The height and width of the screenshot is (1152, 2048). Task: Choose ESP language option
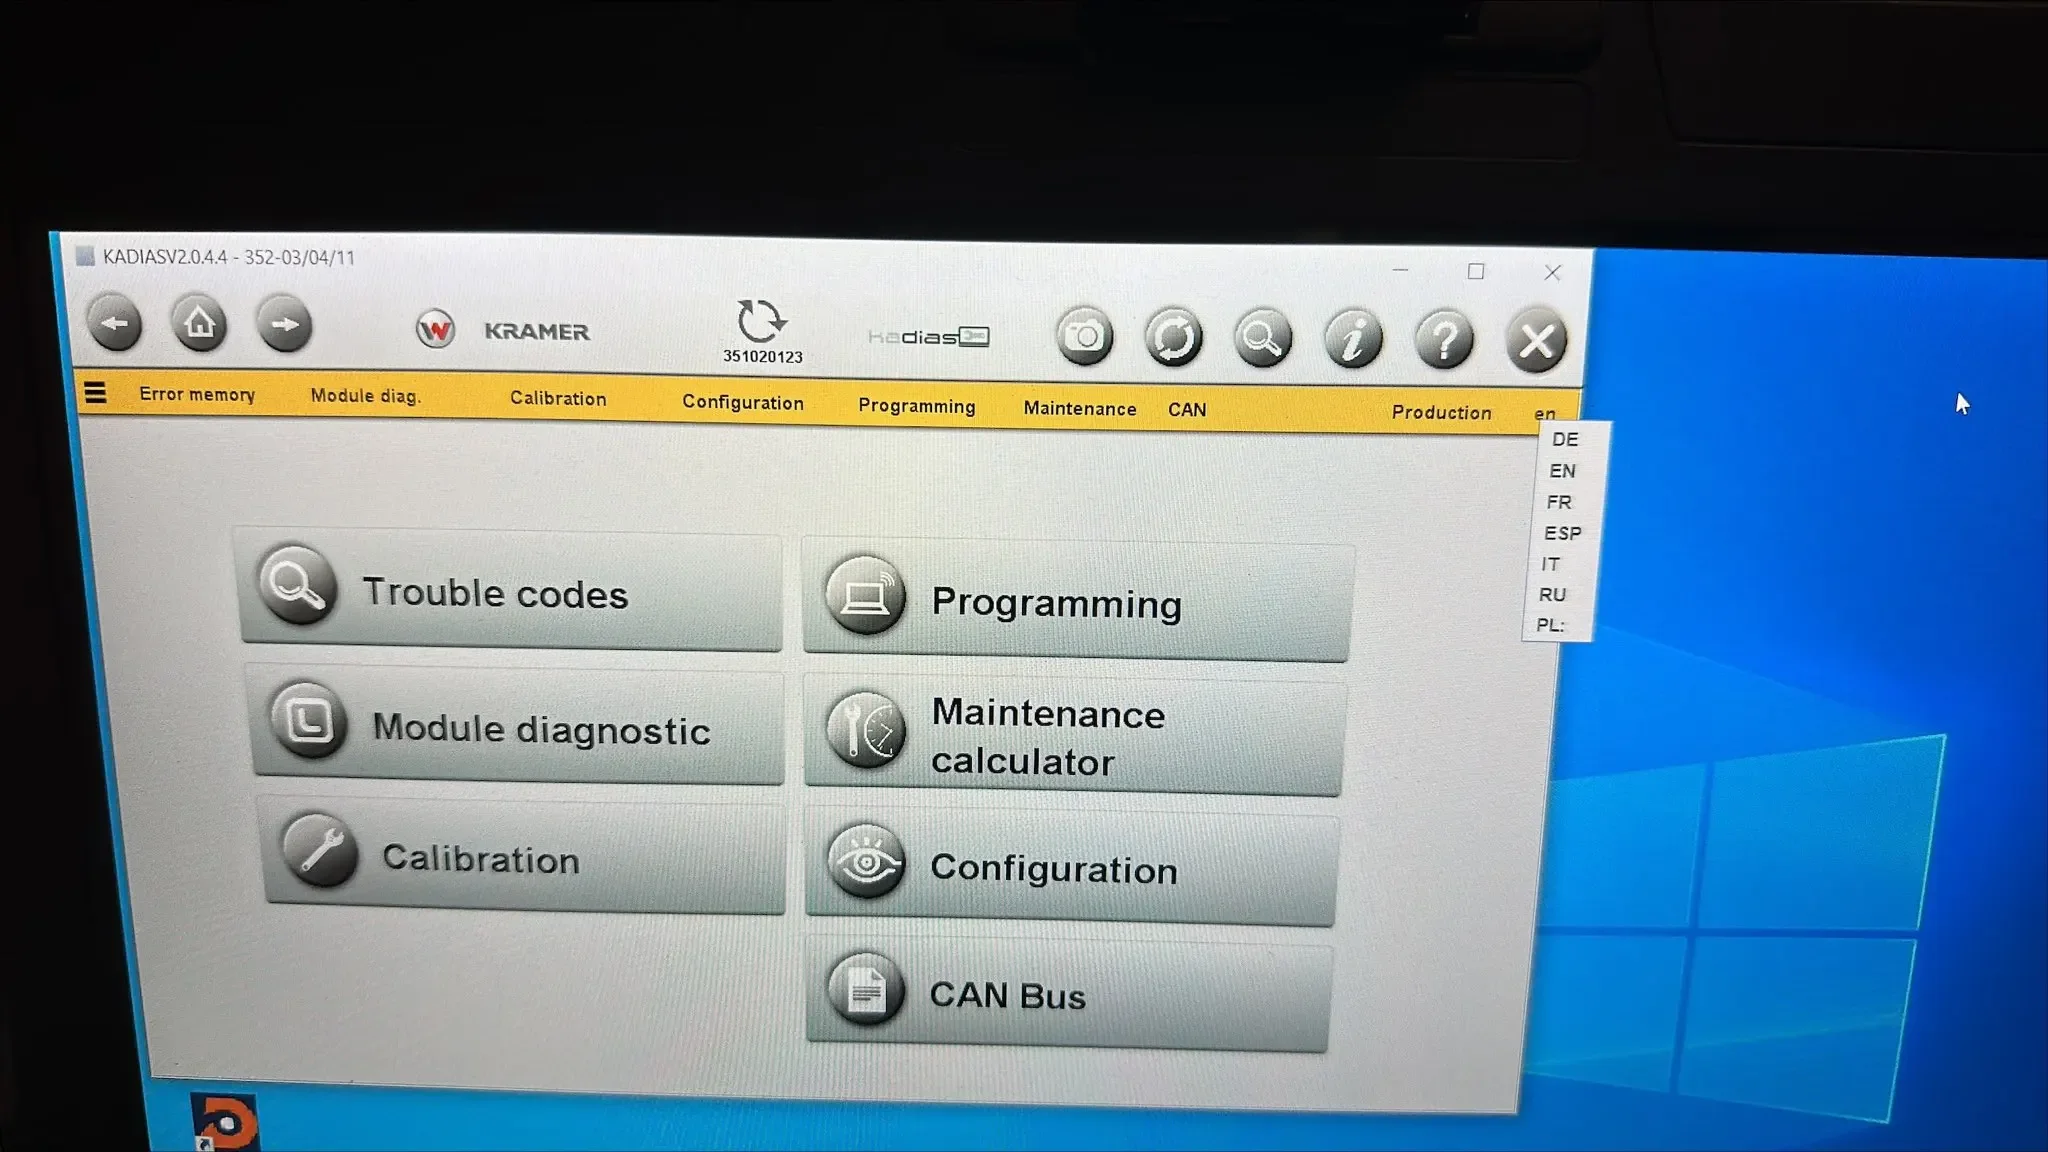(1562, 533)
